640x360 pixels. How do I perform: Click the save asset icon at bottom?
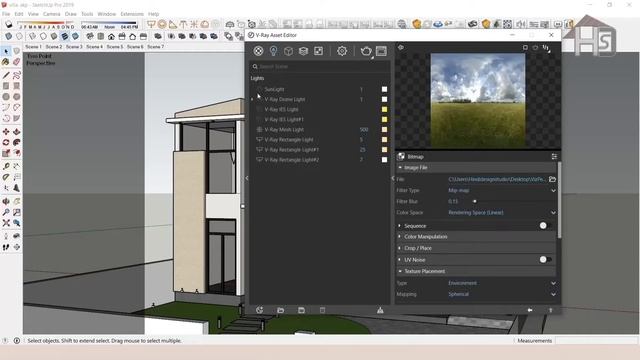(301, 310)
